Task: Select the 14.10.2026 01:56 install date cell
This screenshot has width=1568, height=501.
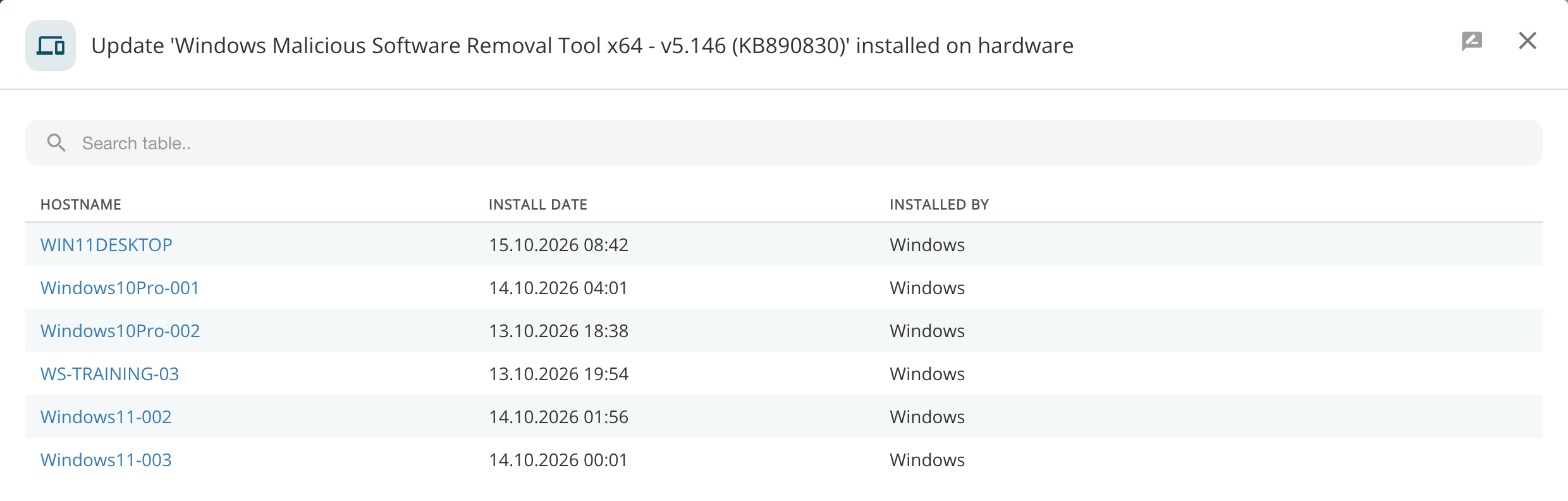Action: click(558, 417)
